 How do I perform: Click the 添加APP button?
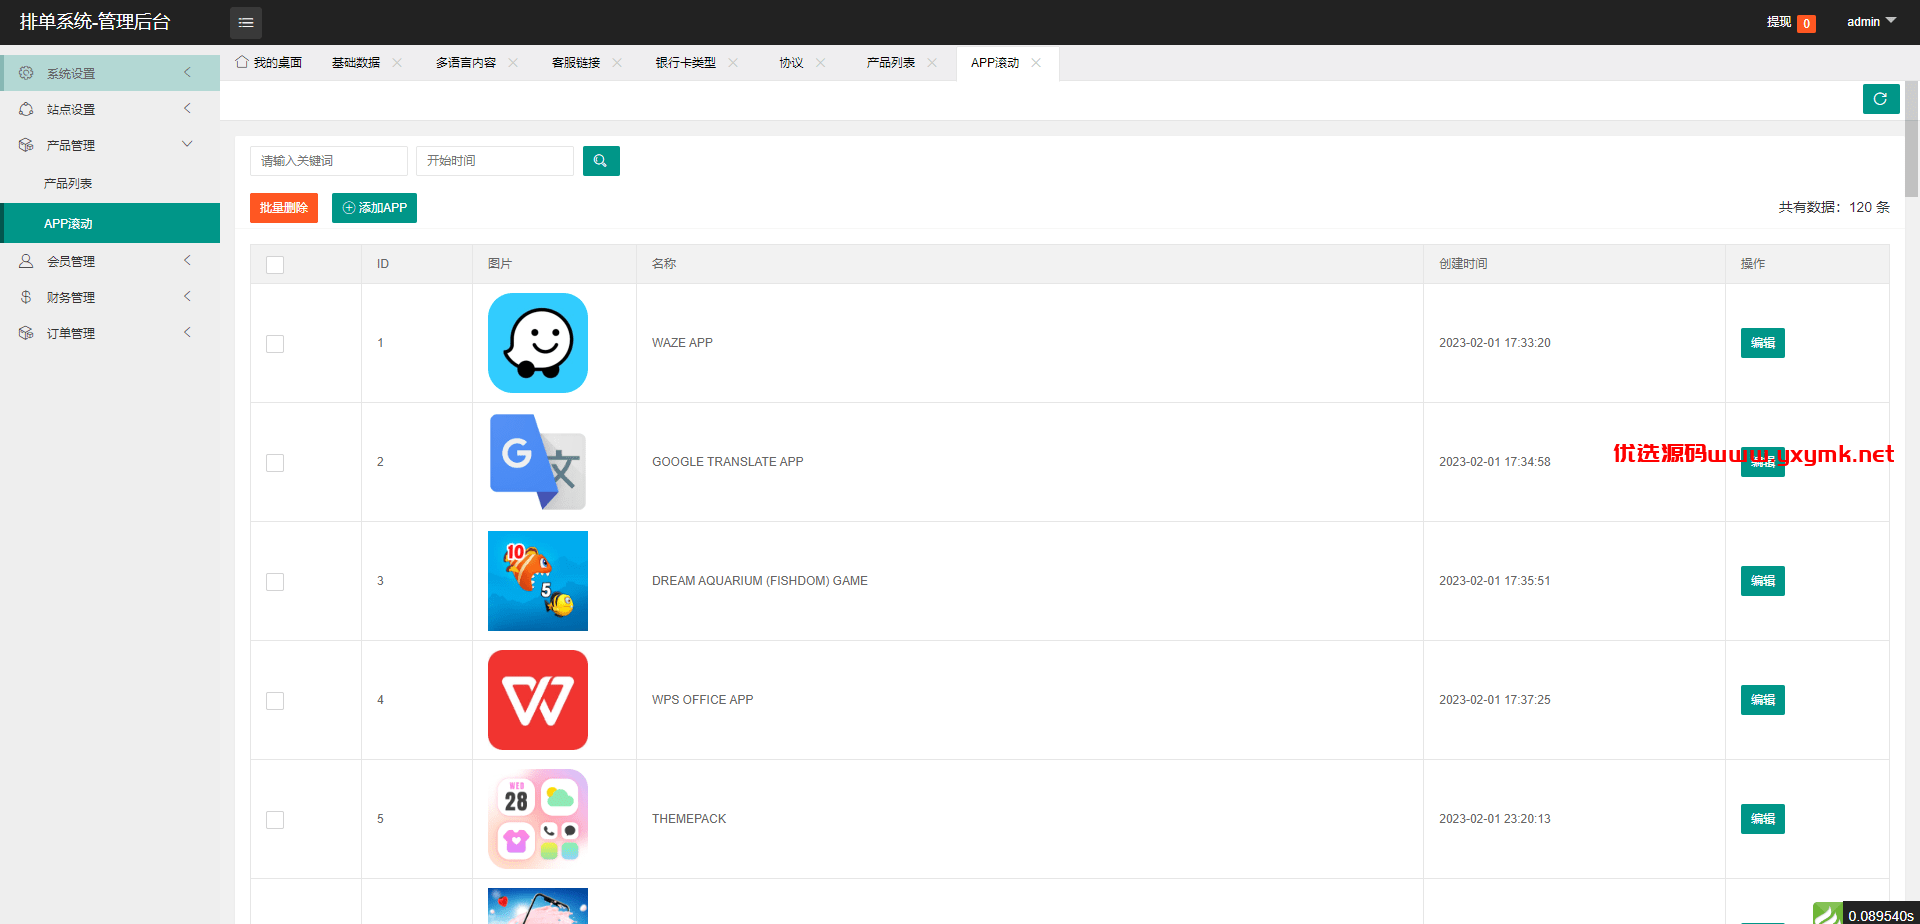tap(374, 208)
